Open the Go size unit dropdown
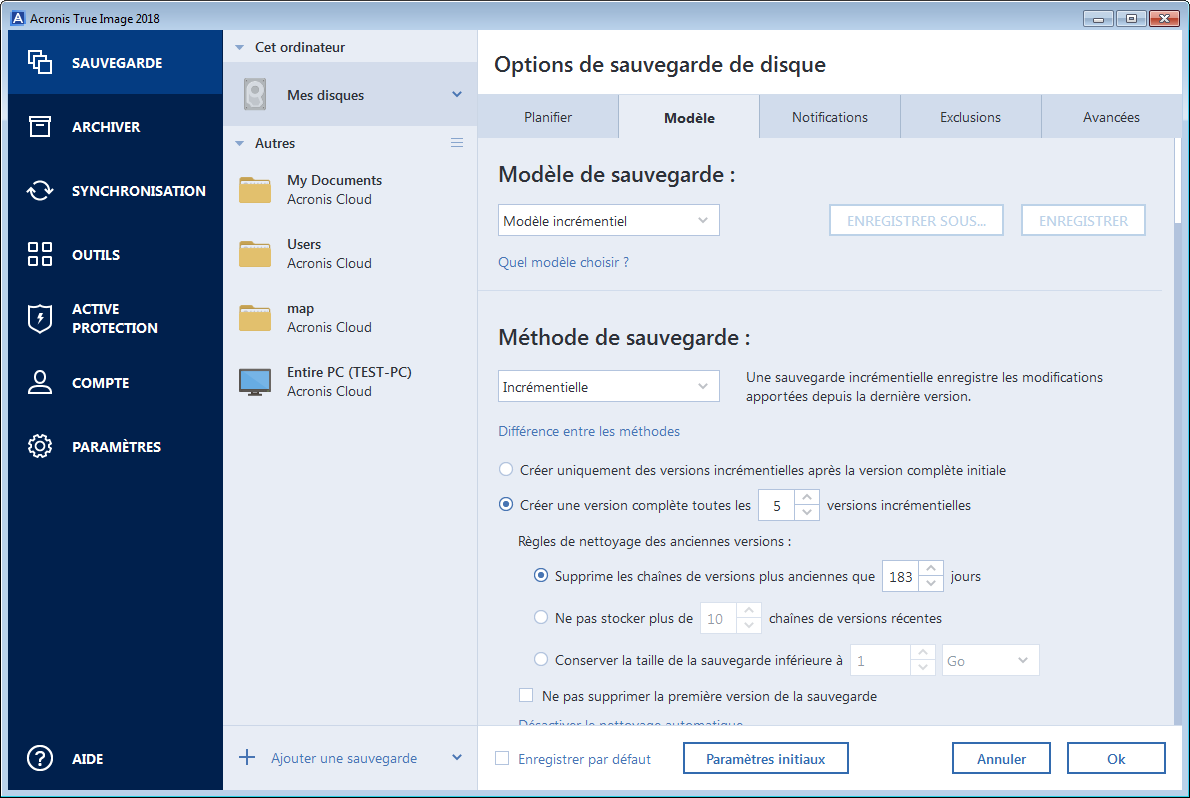Image resolution: width=1190 pixels, height=798 pixels. (990, 661)
